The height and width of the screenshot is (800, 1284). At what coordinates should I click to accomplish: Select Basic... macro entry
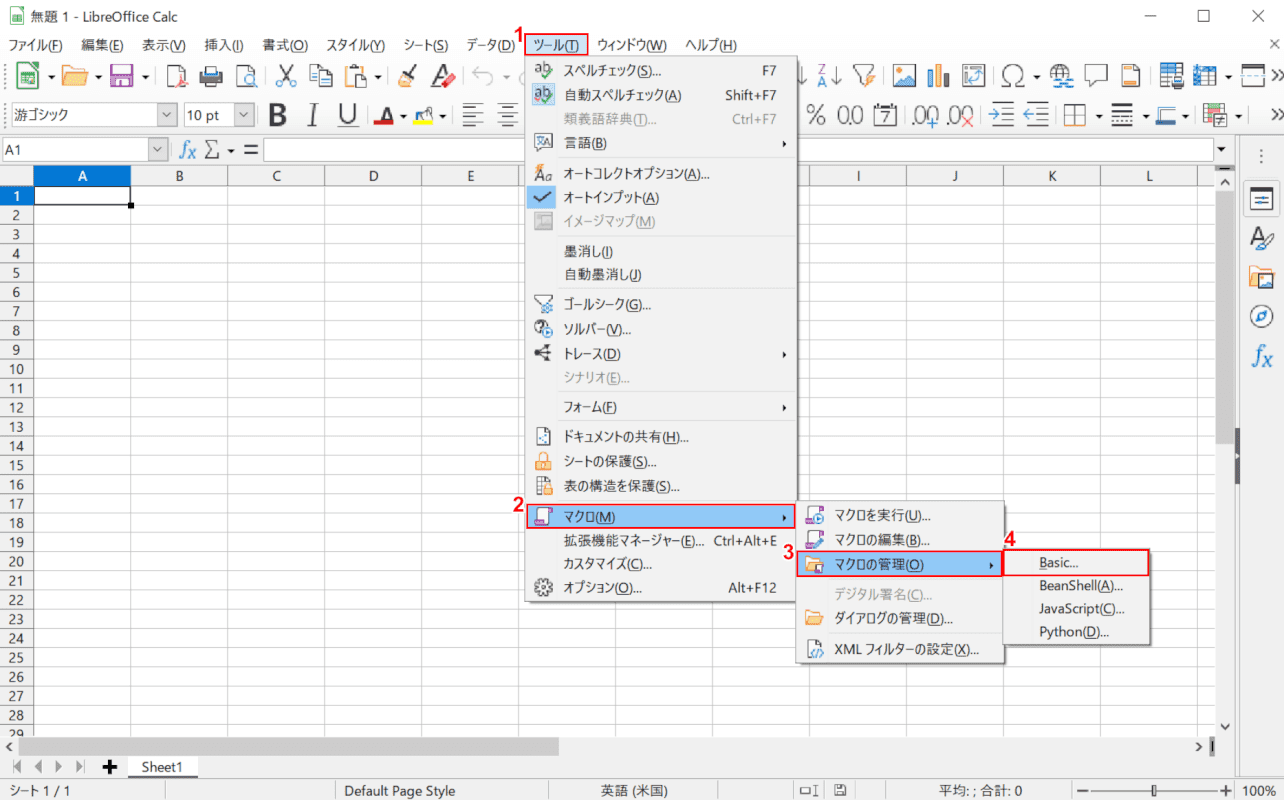(x=1076, y=562)
